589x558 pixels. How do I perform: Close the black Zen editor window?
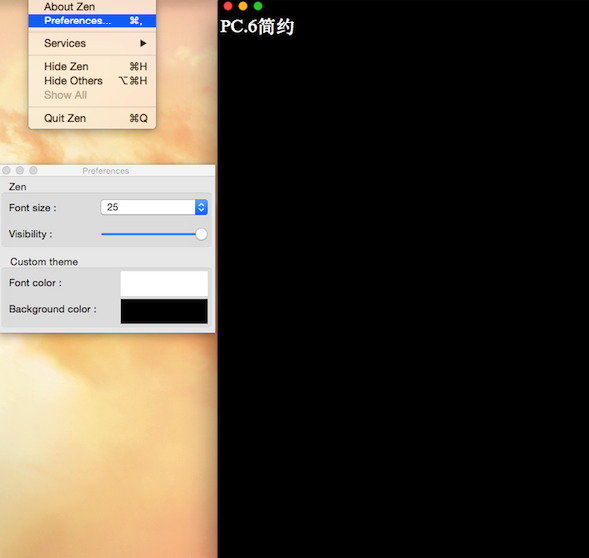click(x=228, y=6)
